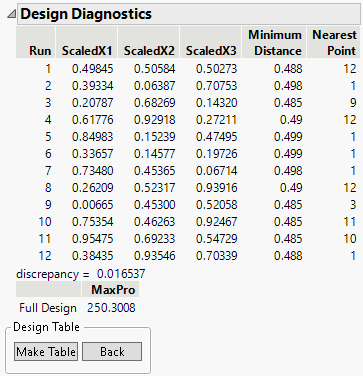
Task: Select ScaledX1 value 0.73480
Action: (x=93, y=171)
